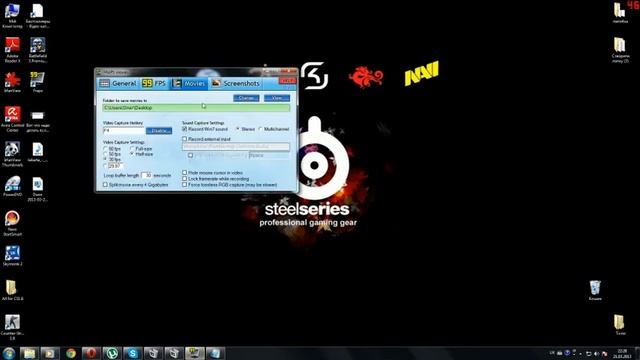Viewport: 640px width, 360px height.
Task: Select the custom fps radio button
Action: tap(105, 166)
